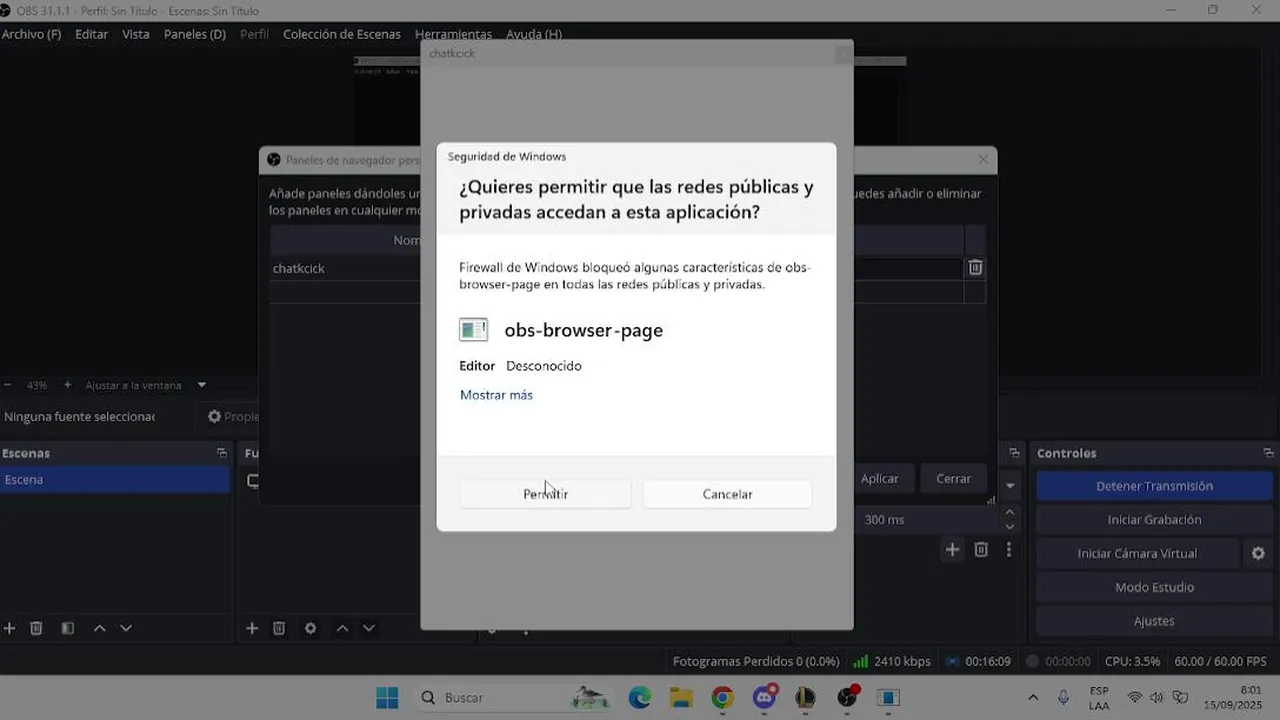Click Permitir in Windows security dialog
The image size is (1280, 720).
tap(545, 494)
